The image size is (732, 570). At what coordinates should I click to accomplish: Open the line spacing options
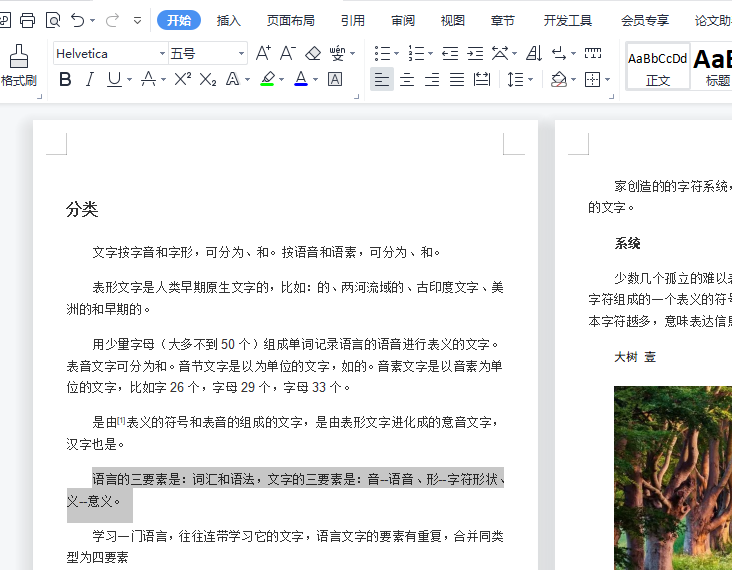[516, 79]
